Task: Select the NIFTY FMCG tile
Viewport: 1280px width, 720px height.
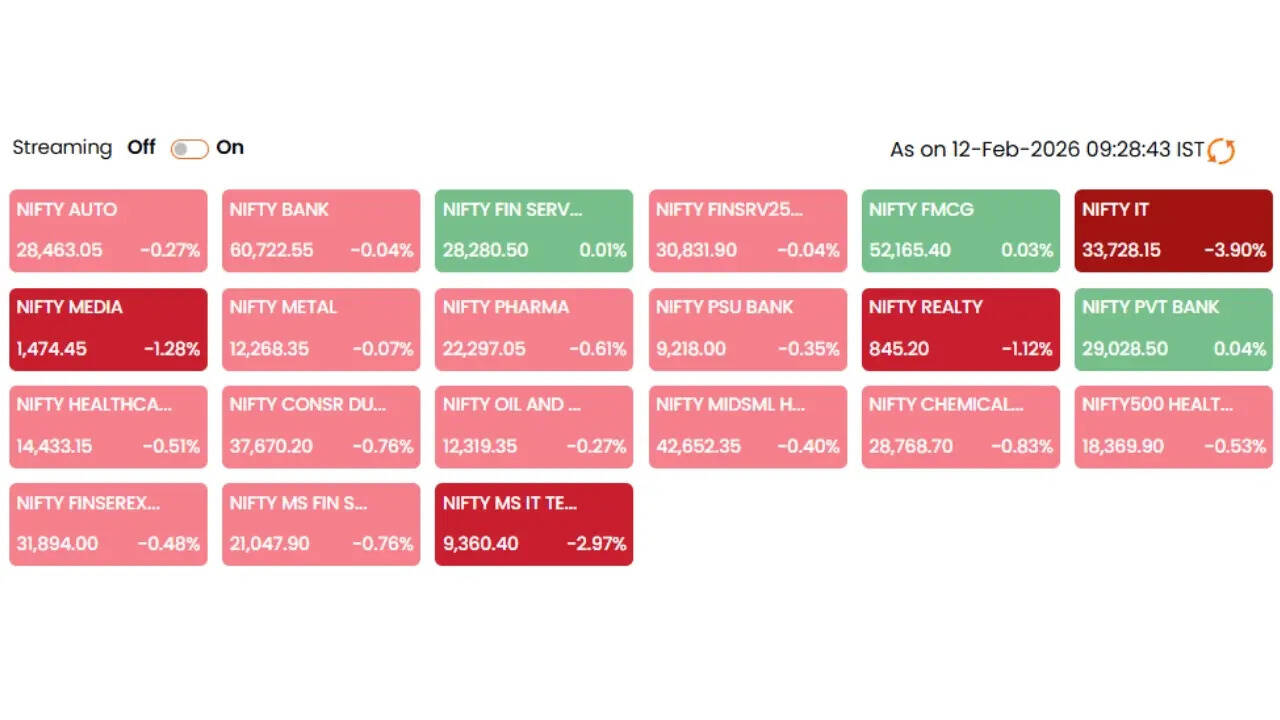Action: pyautogui.click(x=960, y=230)
